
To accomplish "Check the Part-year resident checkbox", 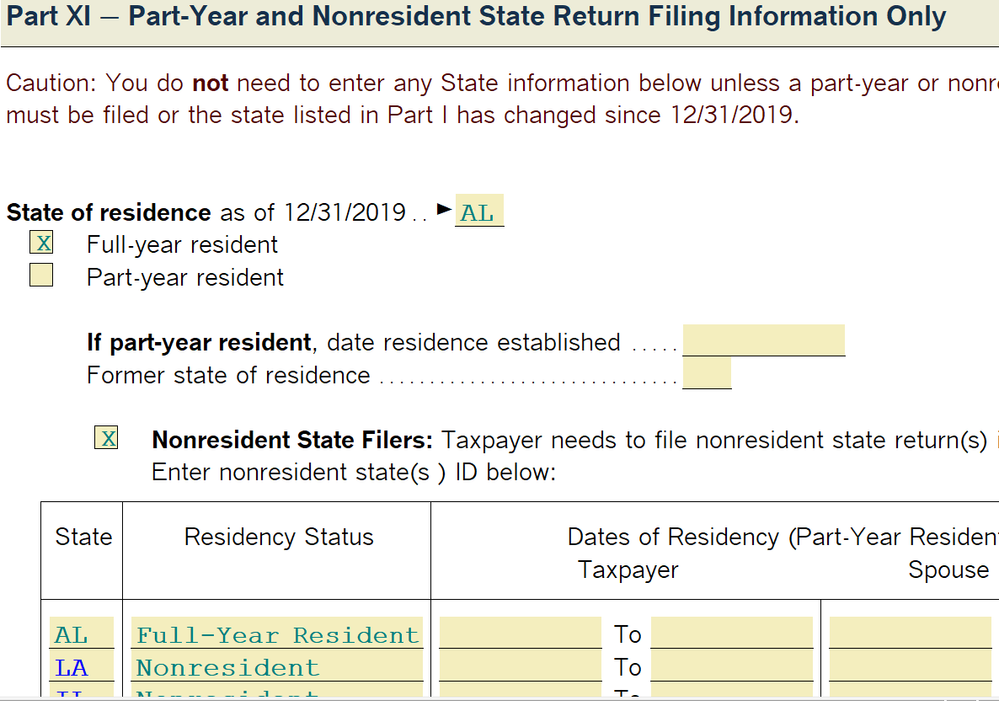I will 41,277.
